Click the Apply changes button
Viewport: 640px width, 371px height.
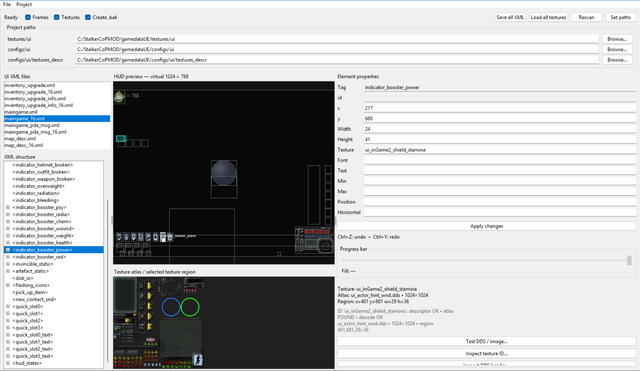point(487,226)
